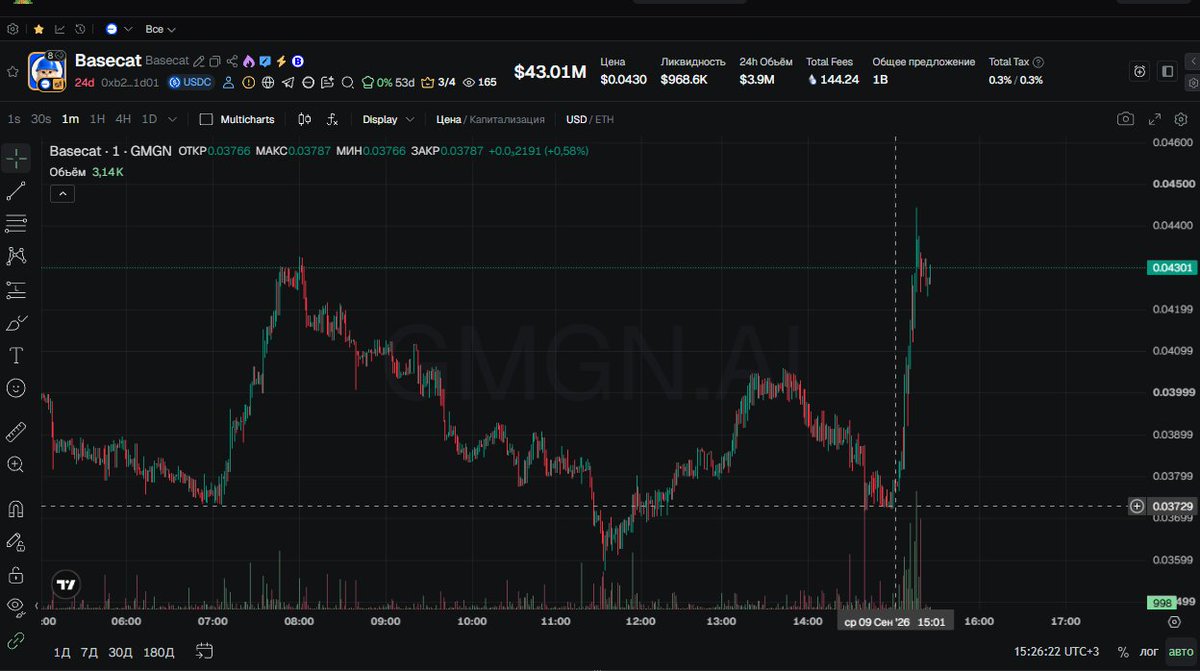1200x671 pixels.
Task: Select the trend line drawing tool
Action: click(16, 191)
